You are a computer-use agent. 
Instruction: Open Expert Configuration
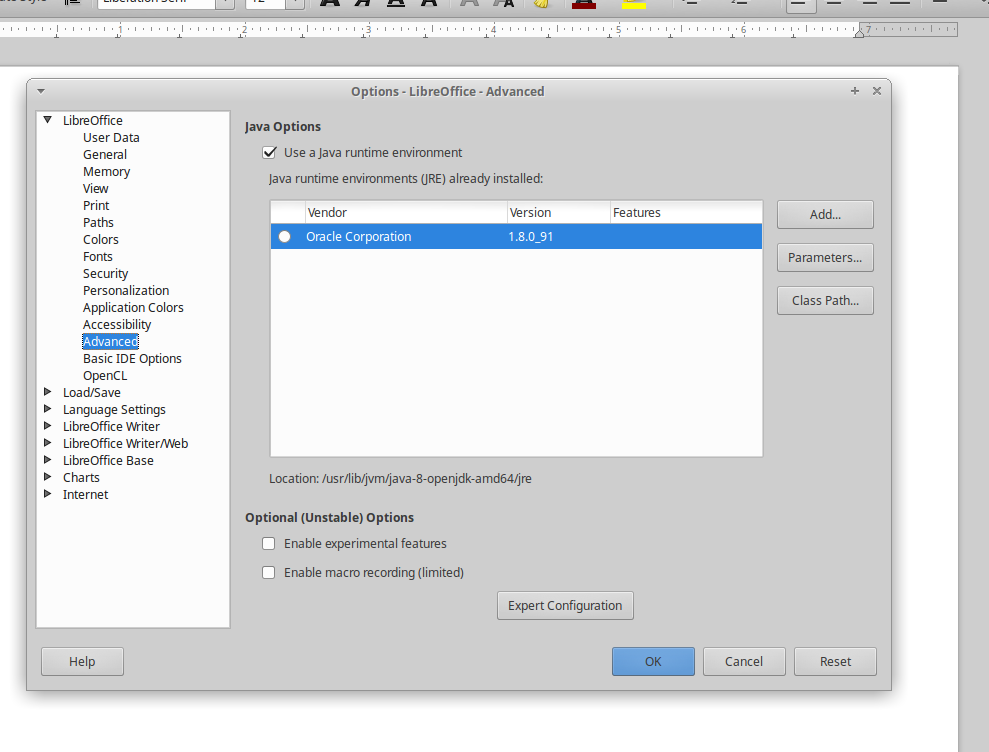point(565,606)
